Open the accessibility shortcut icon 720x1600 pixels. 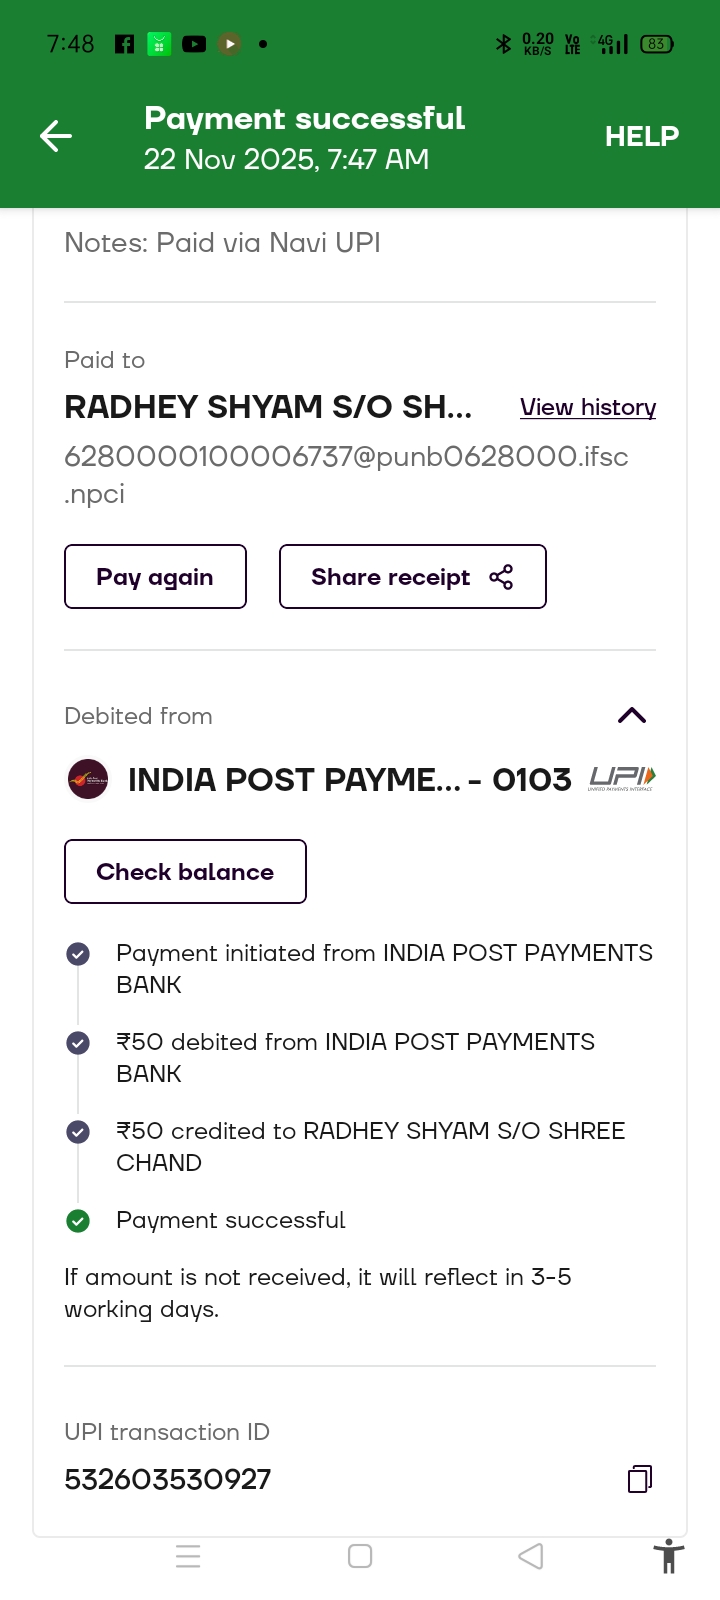pos(668,1557)
